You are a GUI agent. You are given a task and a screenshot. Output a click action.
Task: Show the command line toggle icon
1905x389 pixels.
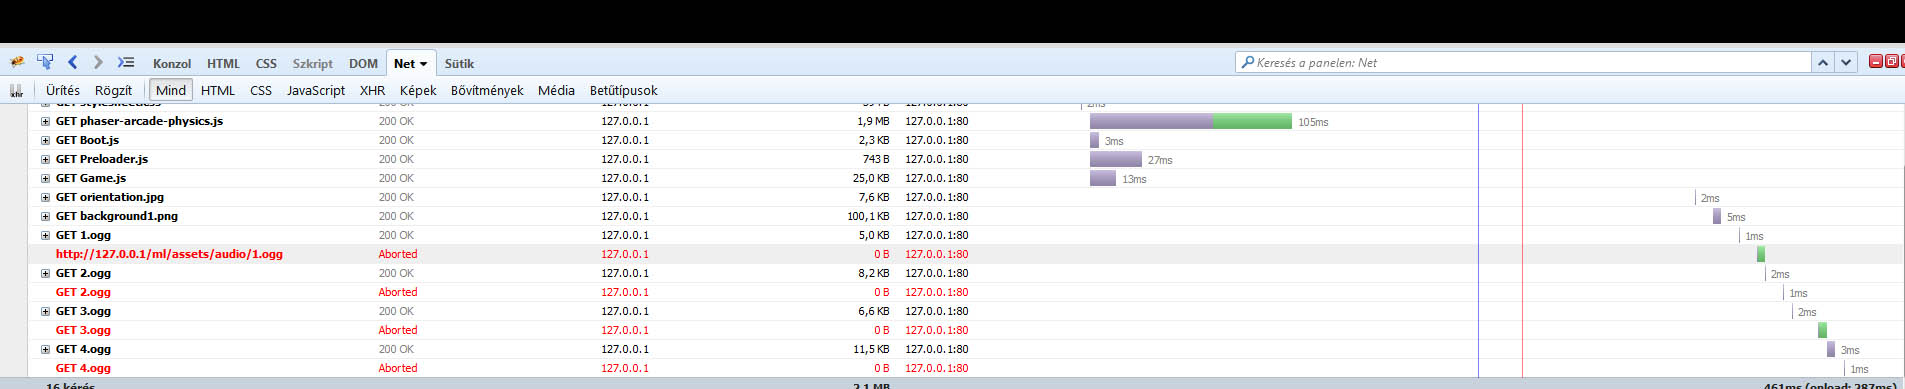click(125, 62)
